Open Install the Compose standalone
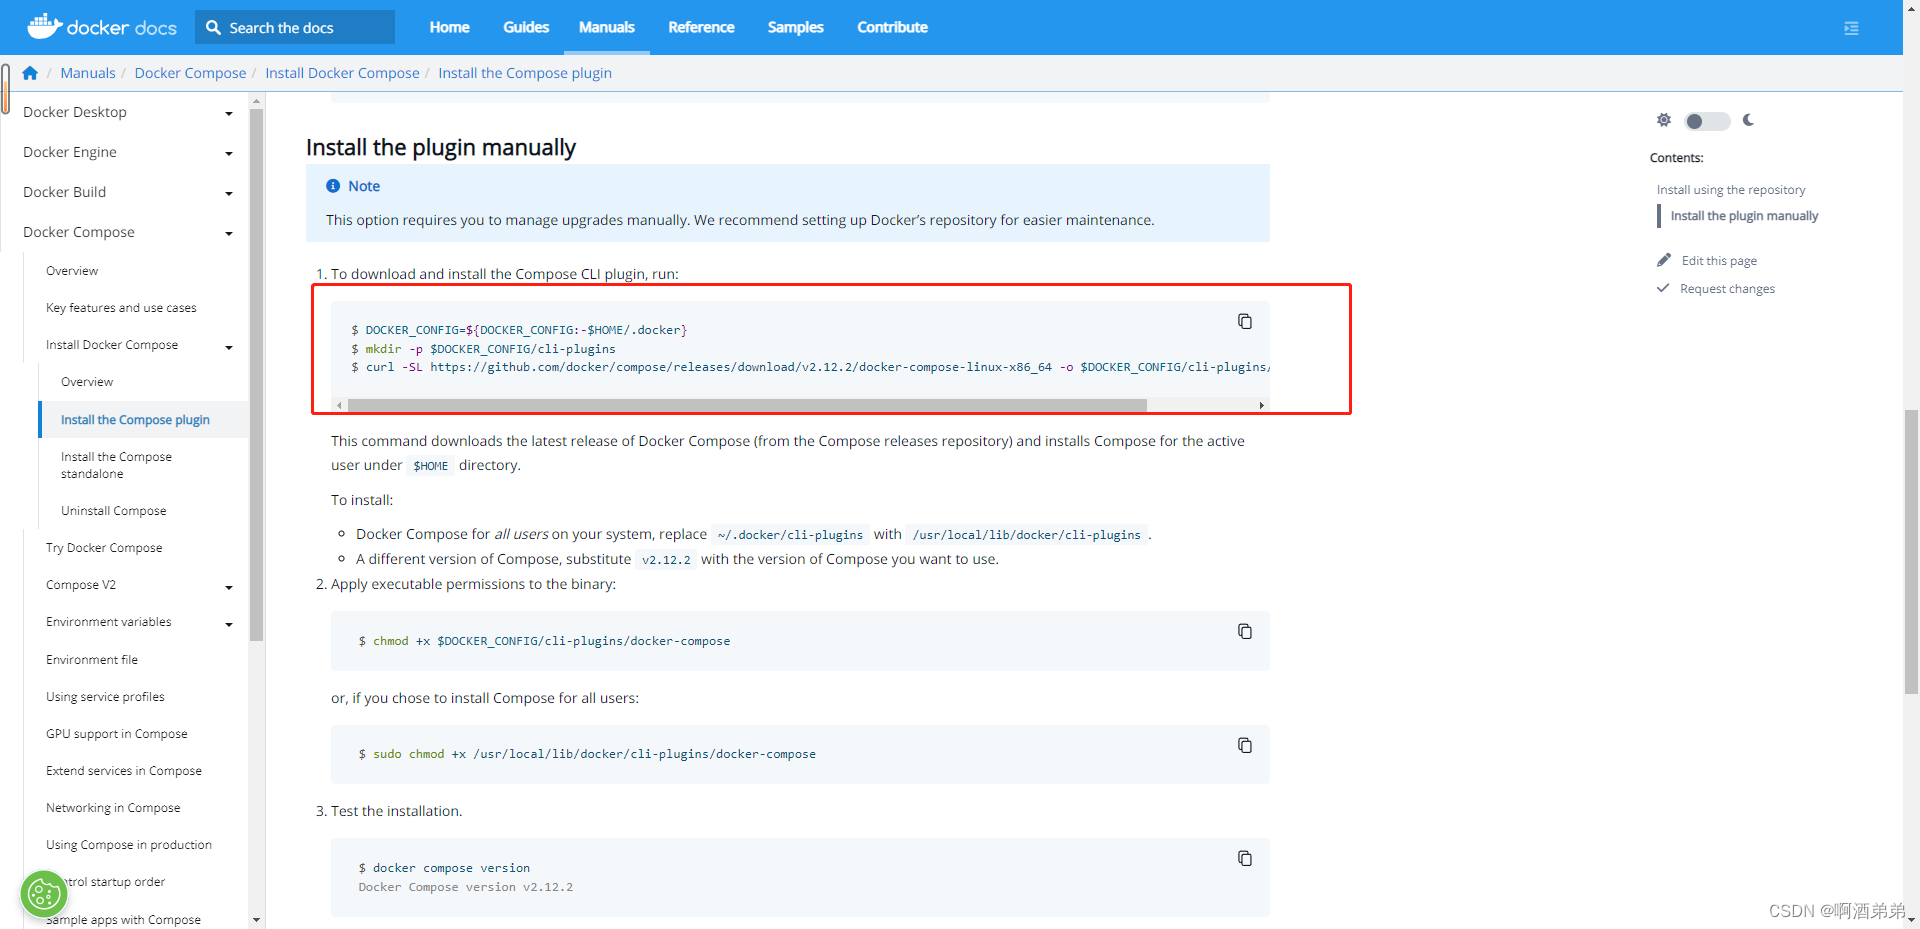The height and width of the screenshot is (929, 1920). (116, 465)
